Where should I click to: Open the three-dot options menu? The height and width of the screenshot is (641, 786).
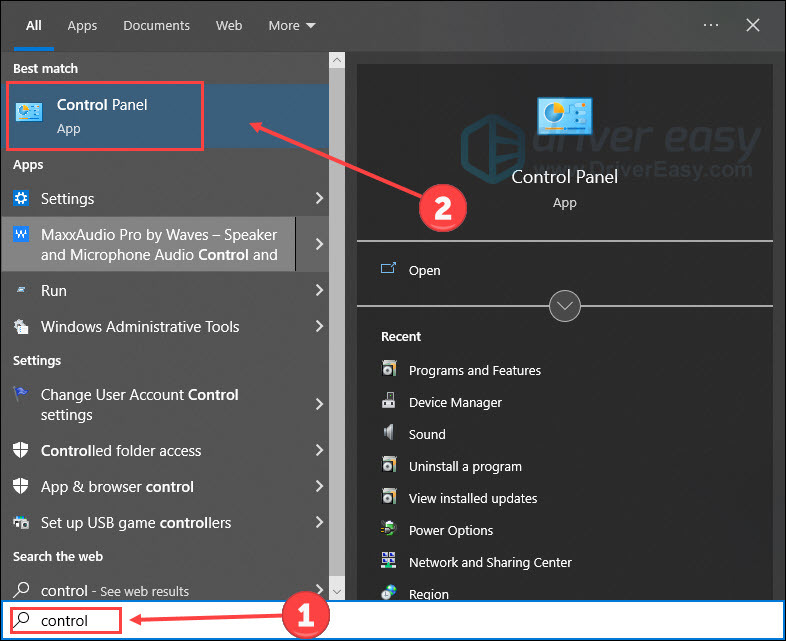point(711,25)
